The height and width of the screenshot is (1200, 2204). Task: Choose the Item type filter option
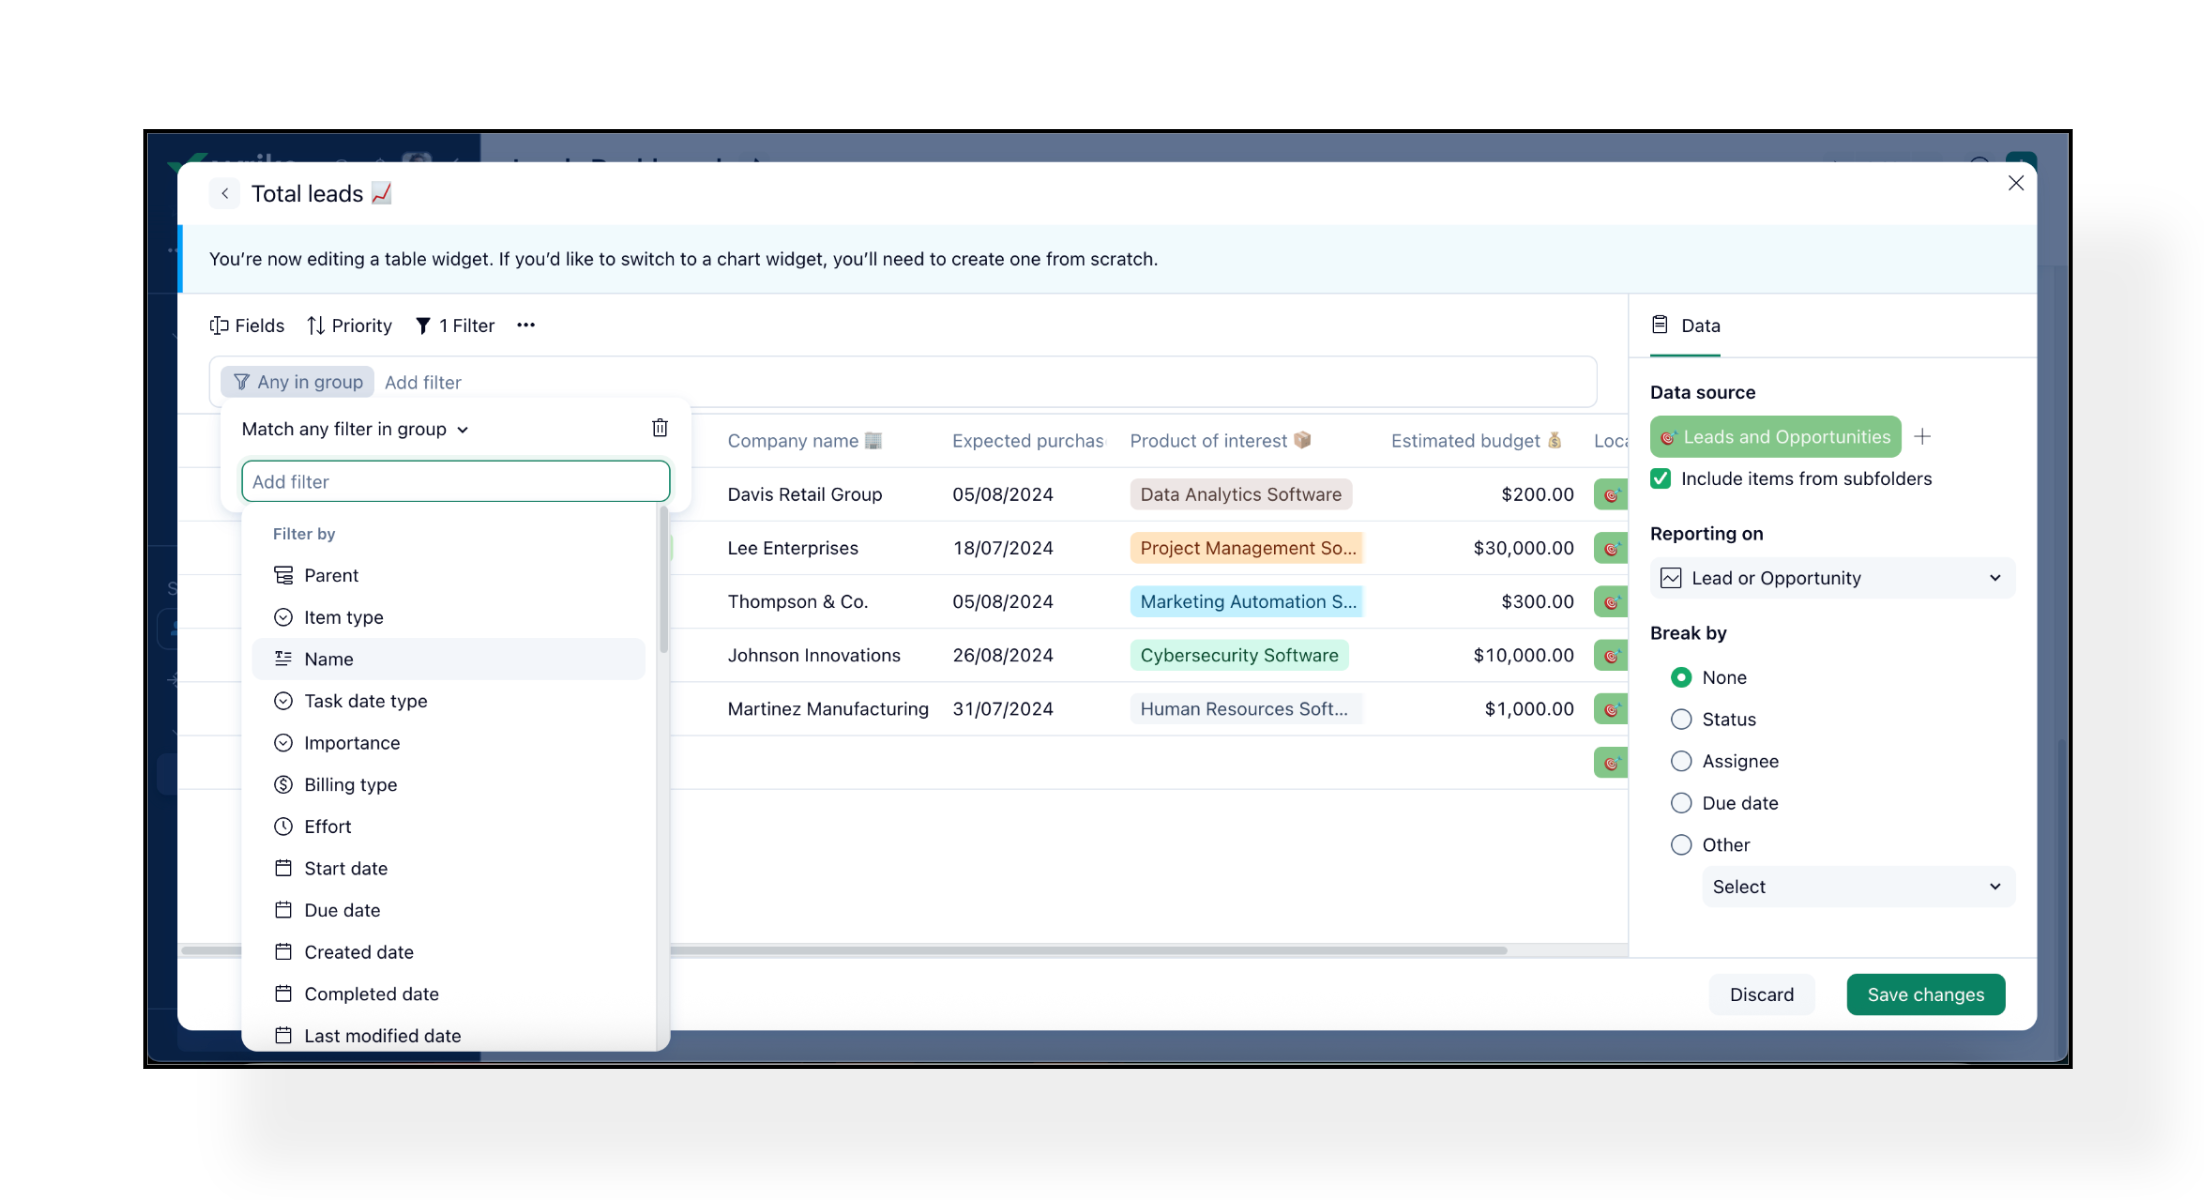pyautogui.click(x=449, y=617)
